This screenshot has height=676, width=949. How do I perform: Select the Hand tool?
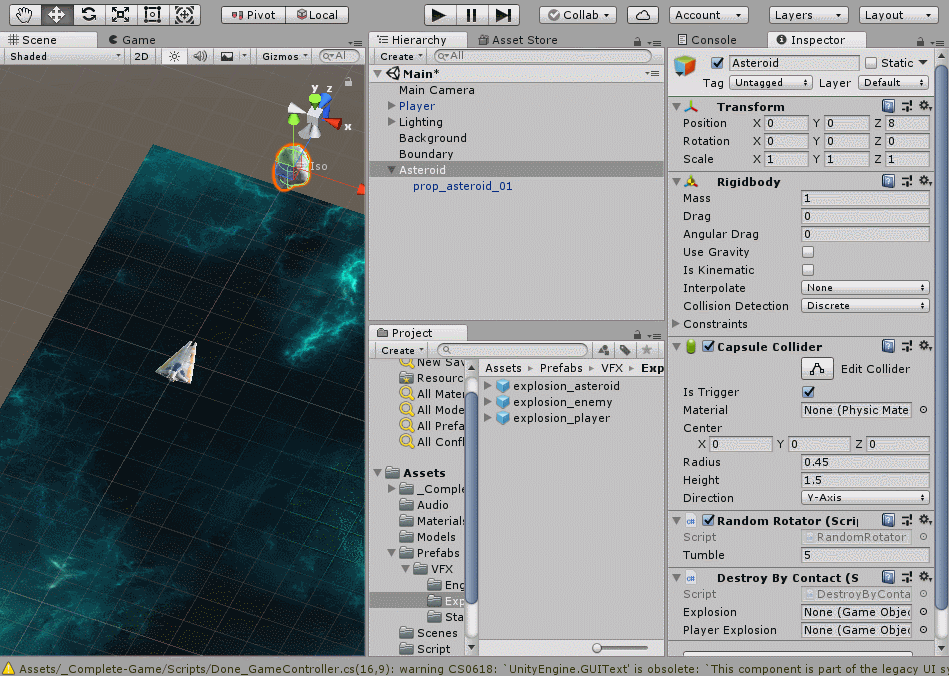pos(25,15)
